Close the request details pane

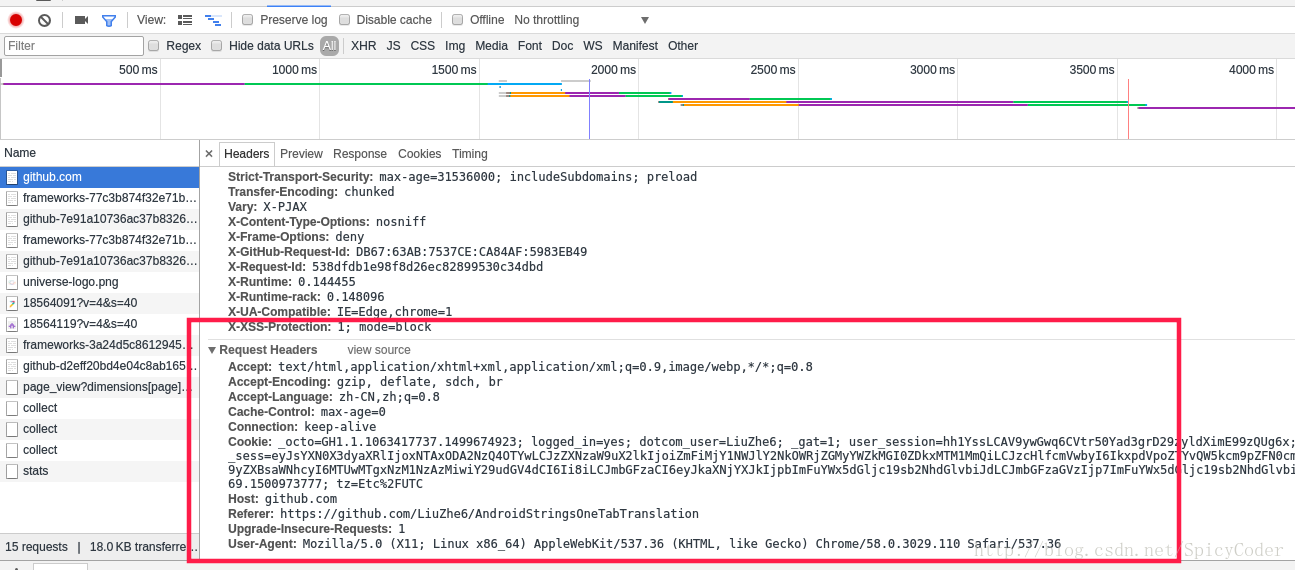click(209, 154)
